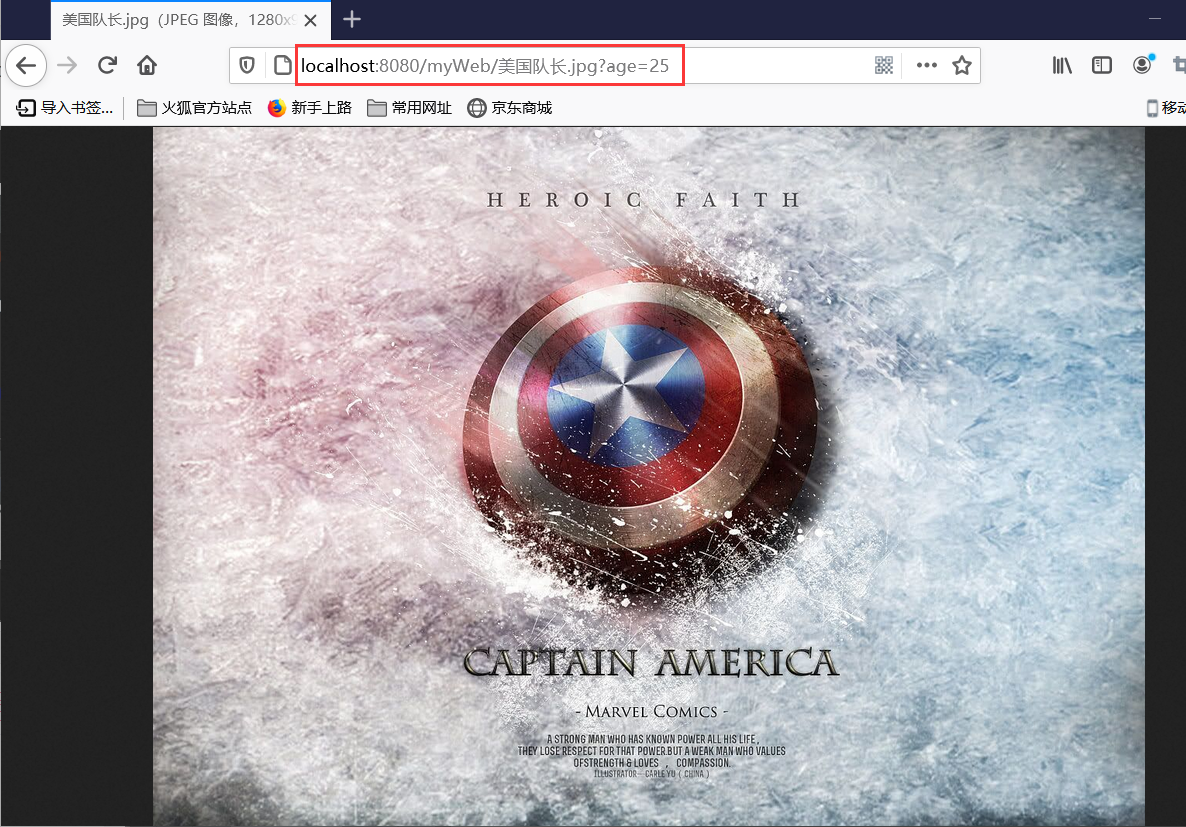The image size is (1186, 827).
Task: Click the forward navigation arrow
Action: (67, 66)
